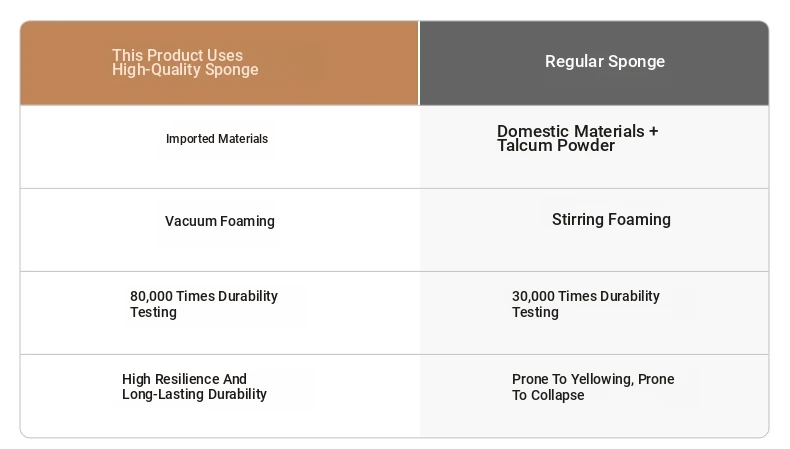The width and height of the screenshot is (790, 449).
Task: Click the 'Regular Sponge' column header
Action: pos(604,62)
